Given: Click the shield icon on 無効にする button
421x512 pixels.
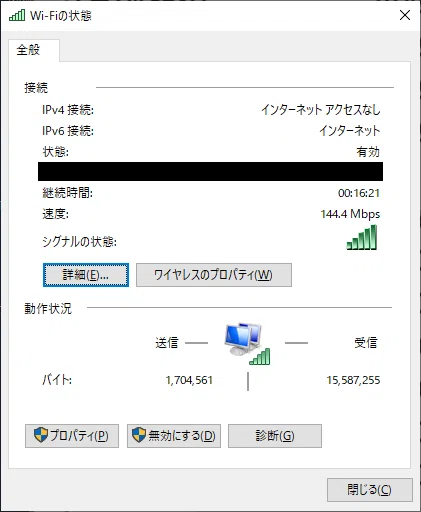Looking at the screenshot, I should (x=139, y=435).
